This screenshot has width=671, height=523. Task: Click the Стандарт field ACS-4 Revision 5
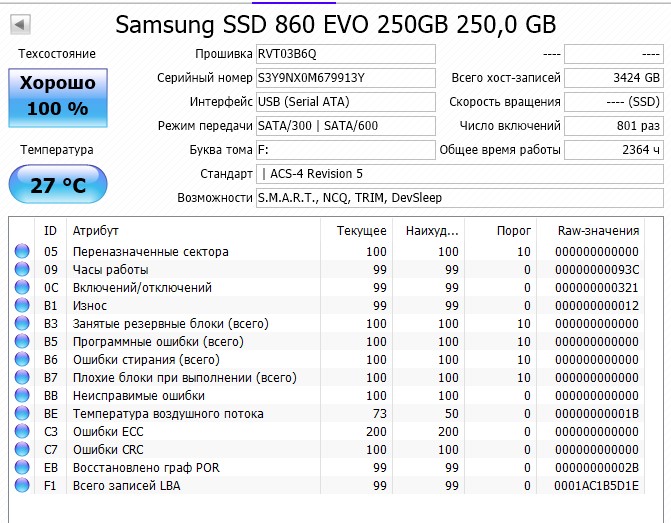click(x=460, y=174)
